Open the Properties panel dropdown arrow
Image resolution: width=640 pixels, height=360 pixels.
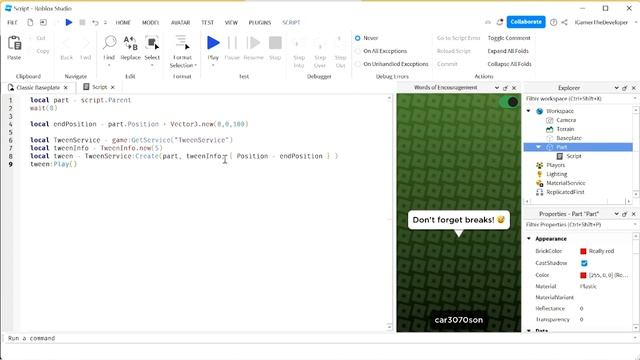point(616,214)
